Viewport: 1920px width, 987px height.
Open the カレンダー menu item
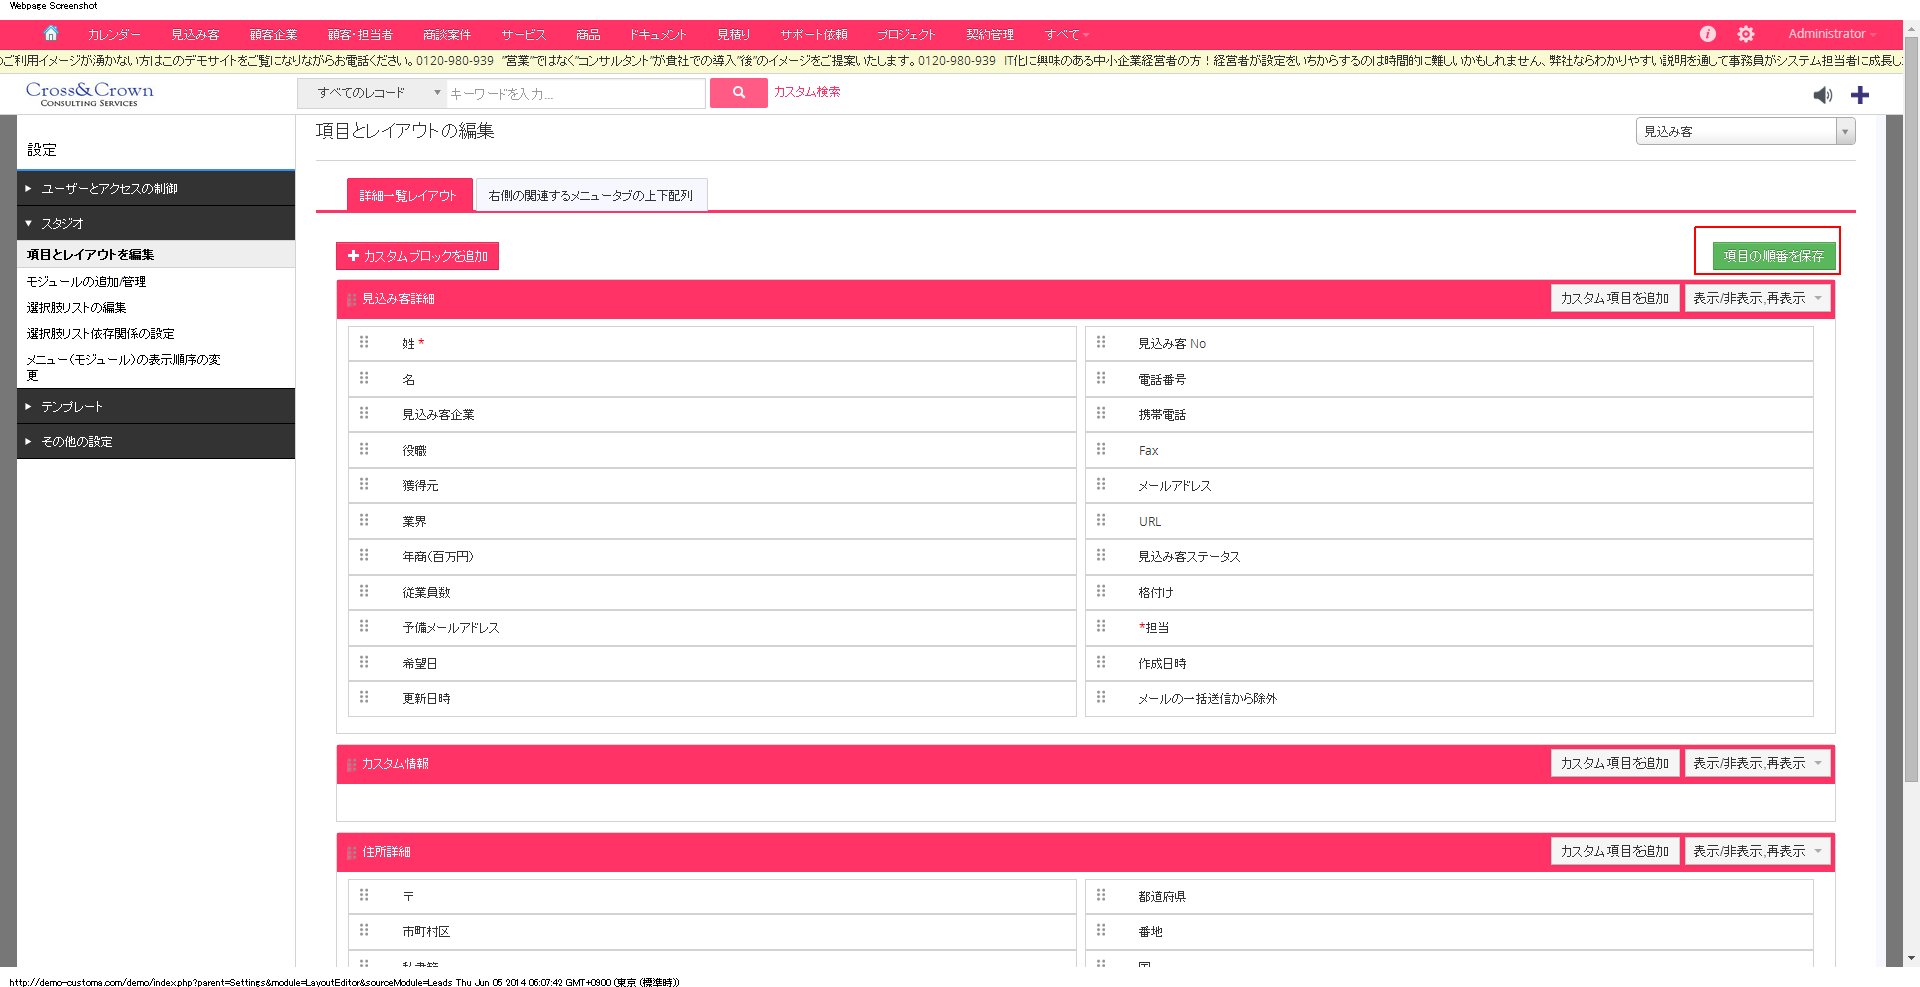coord(114,34)
